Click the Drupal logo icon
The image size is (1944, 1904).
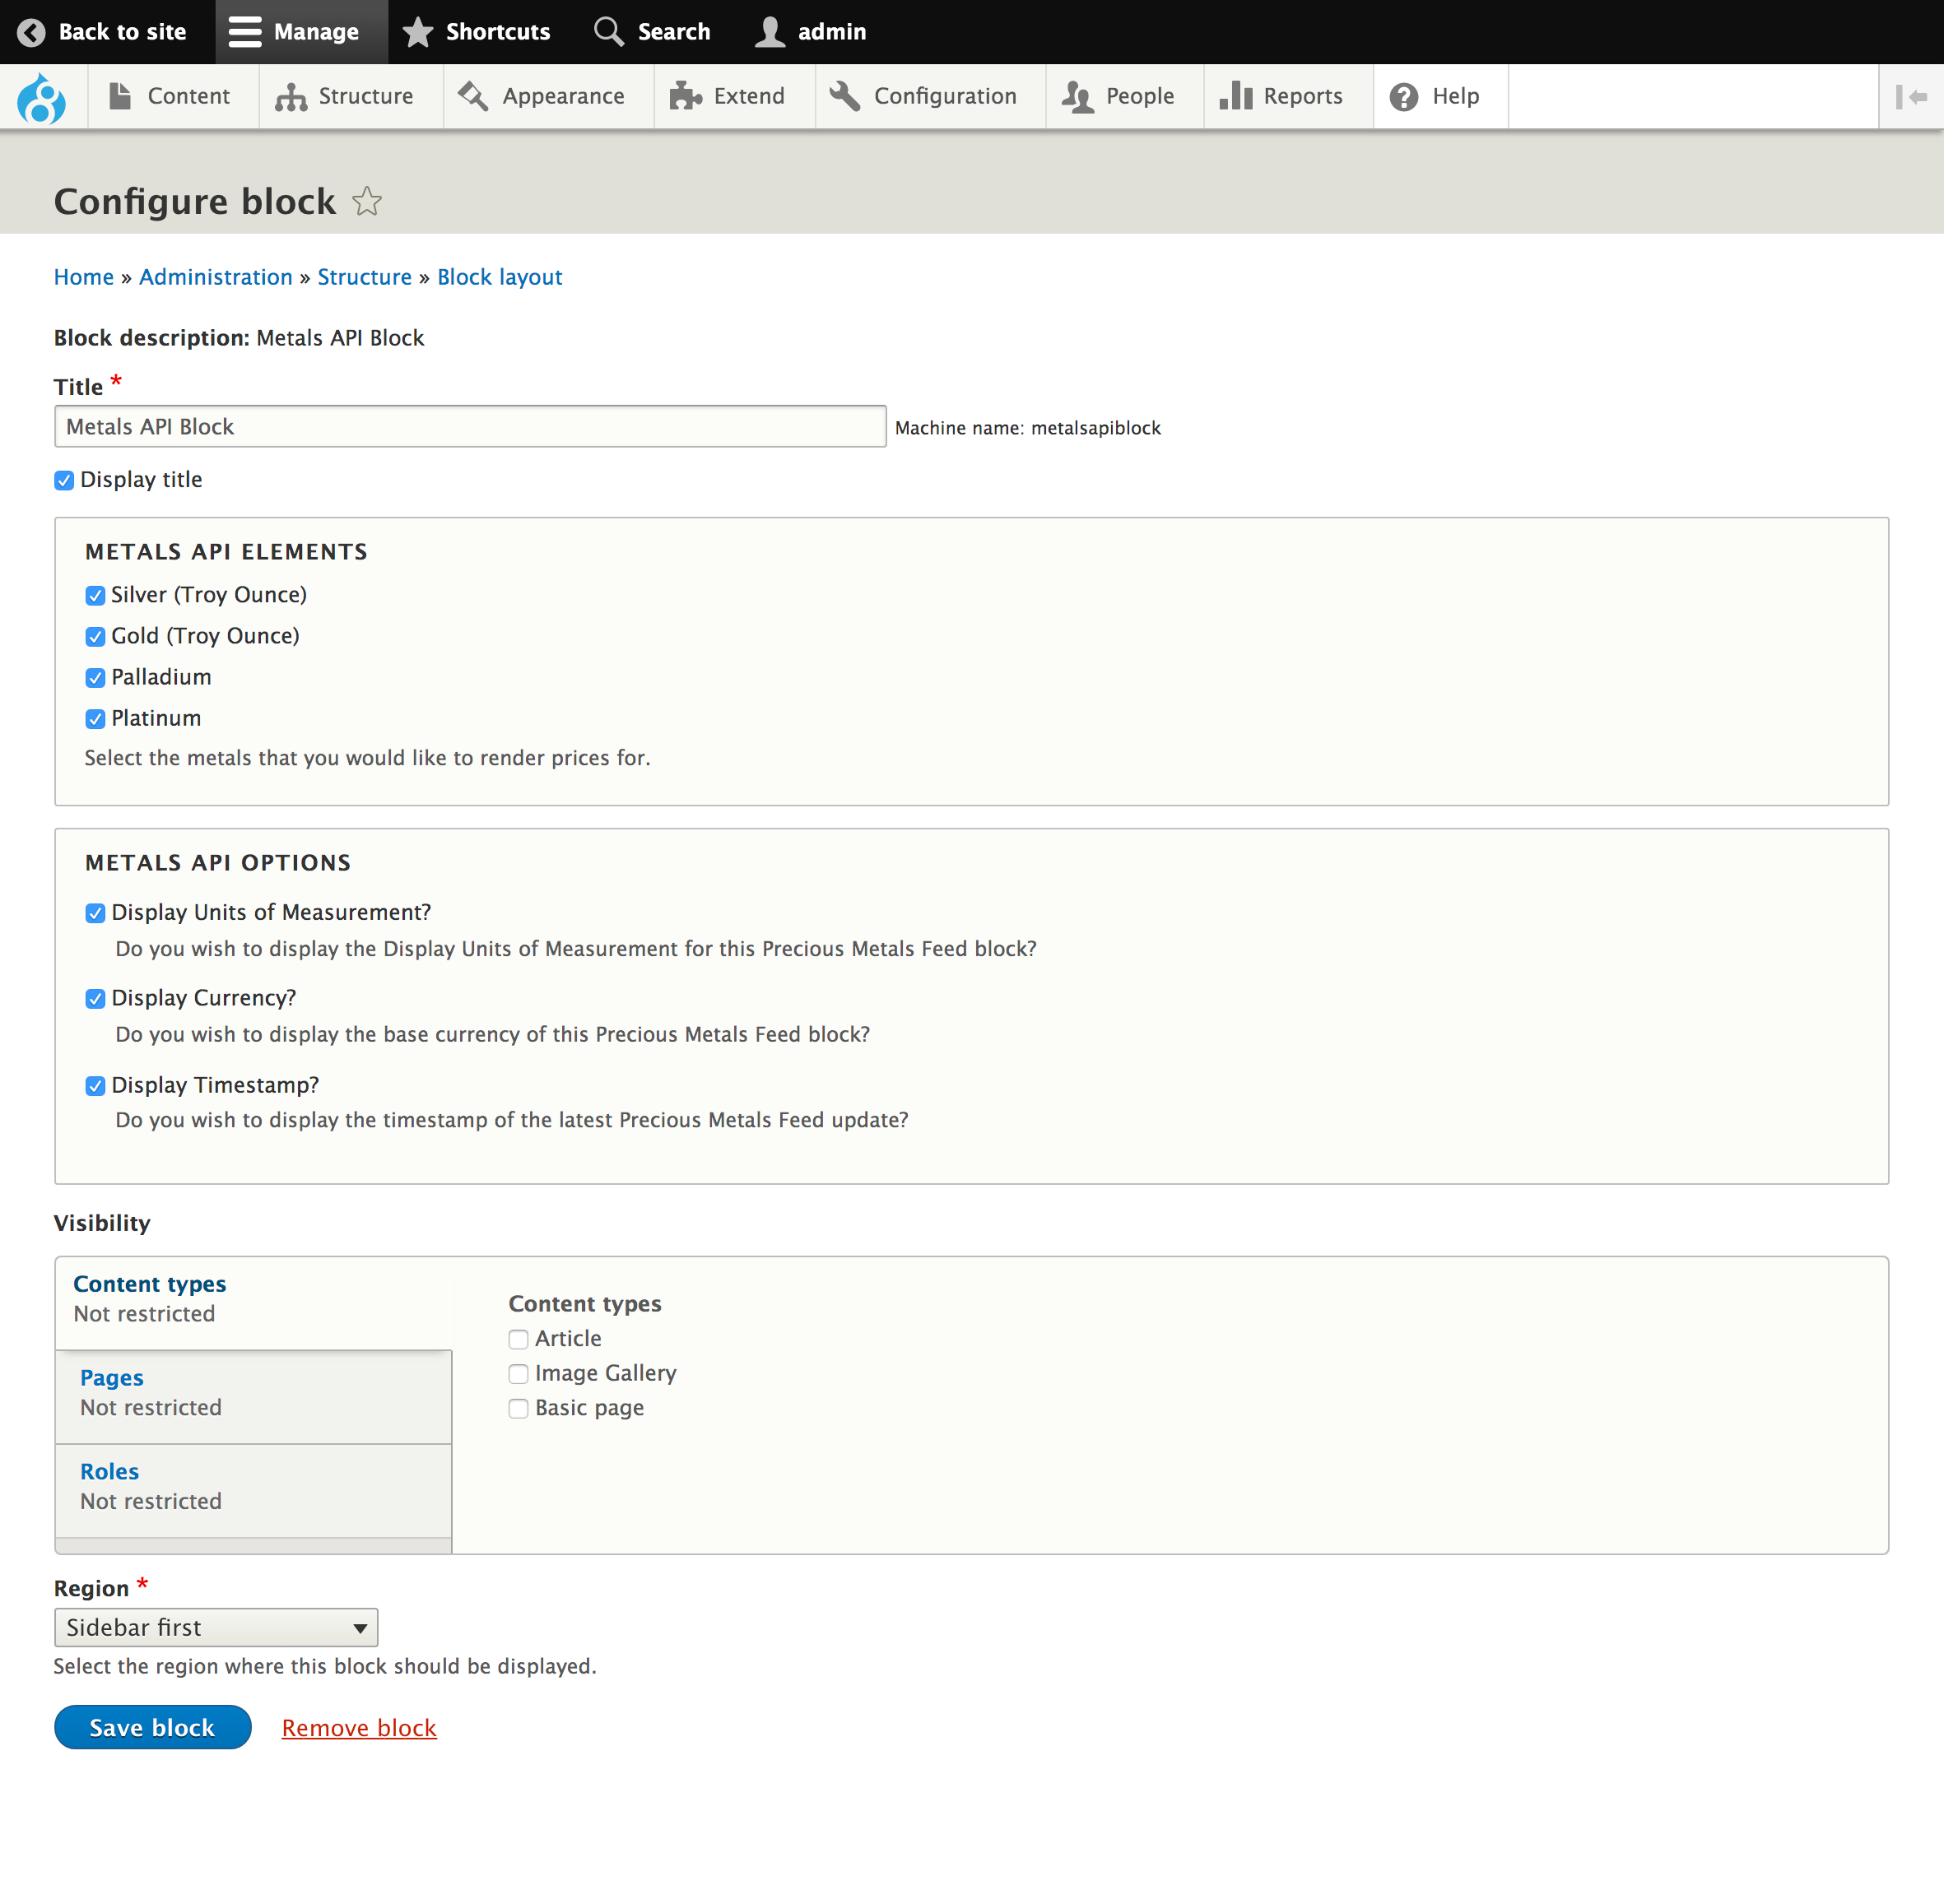point(43,96)
